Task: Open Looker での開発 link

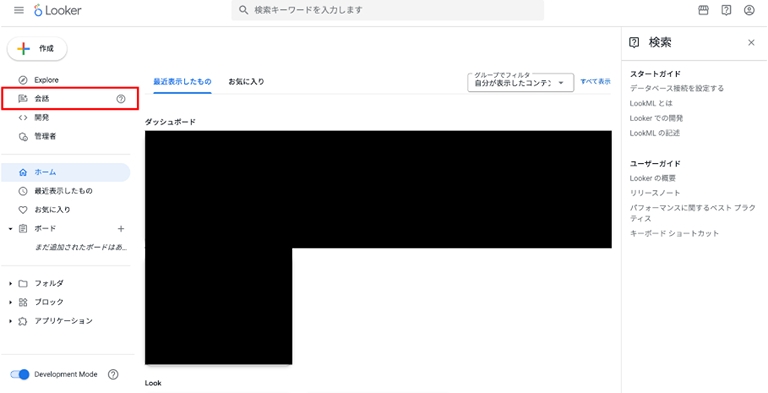Action: tap(656, 118)
